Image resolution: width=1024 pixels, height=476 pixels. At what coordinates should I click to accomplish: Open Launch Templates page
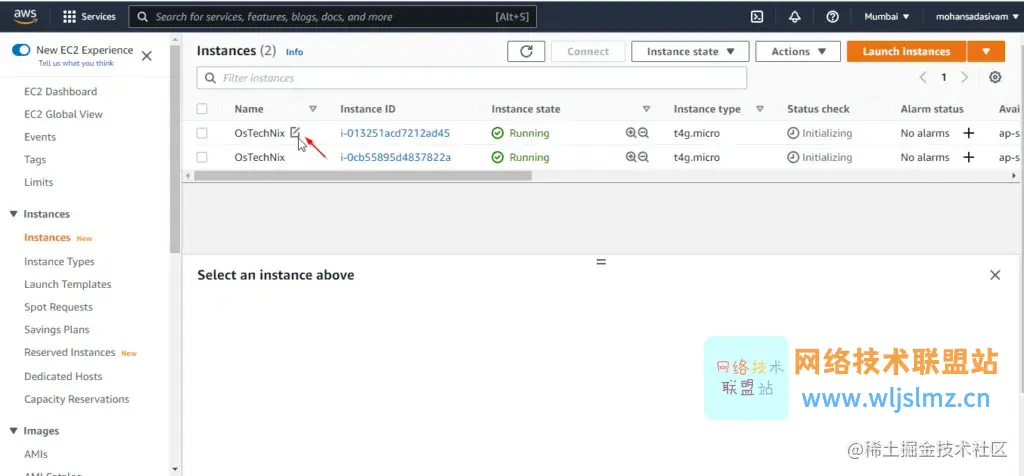[68, 285]
